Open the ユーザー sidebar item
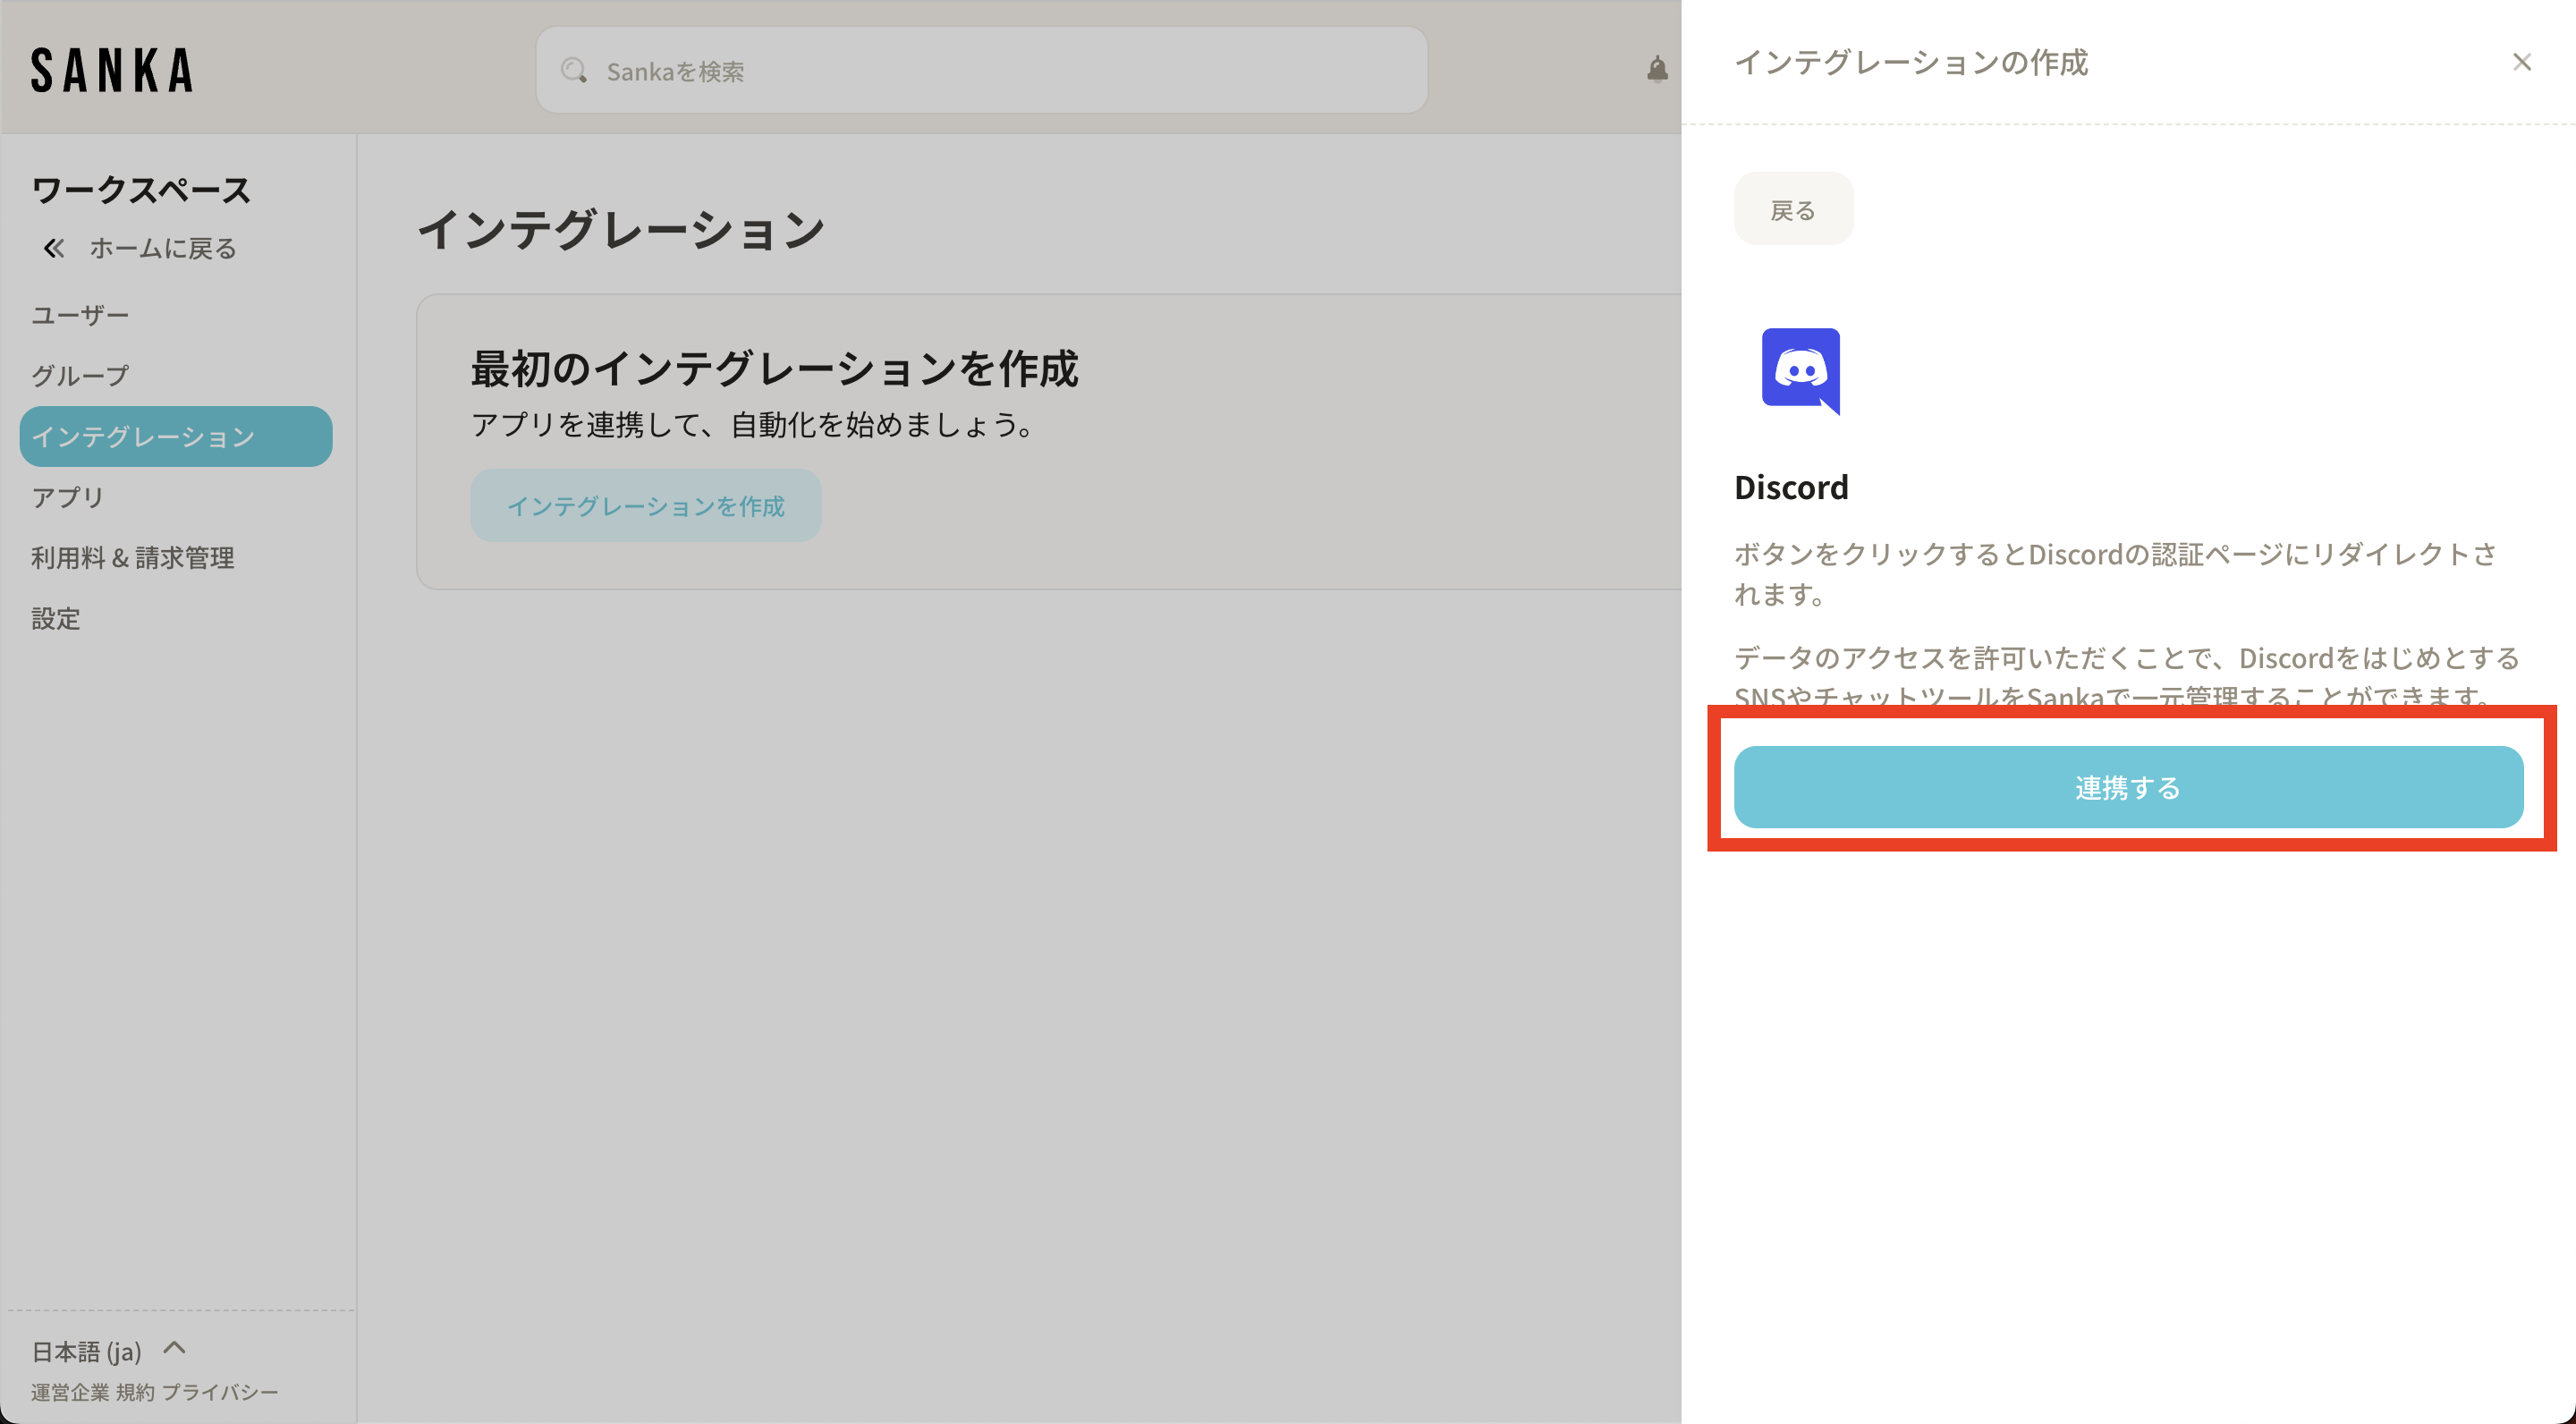 coord(80,315)
